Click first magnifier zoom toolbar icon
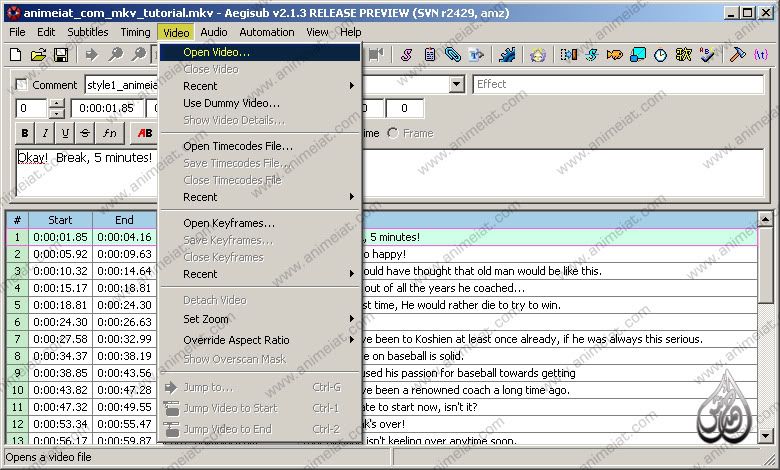 [x=115, y=55]
